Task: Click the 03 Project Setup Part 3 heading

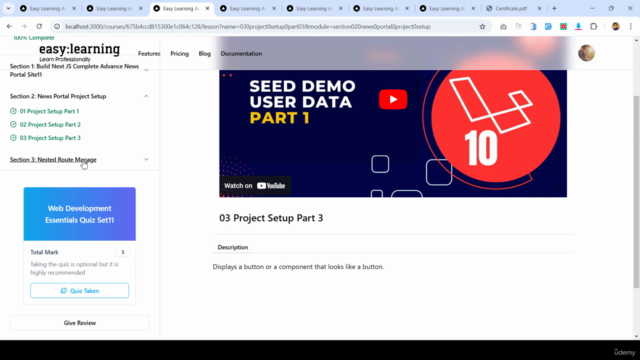Action: point(271,218)
